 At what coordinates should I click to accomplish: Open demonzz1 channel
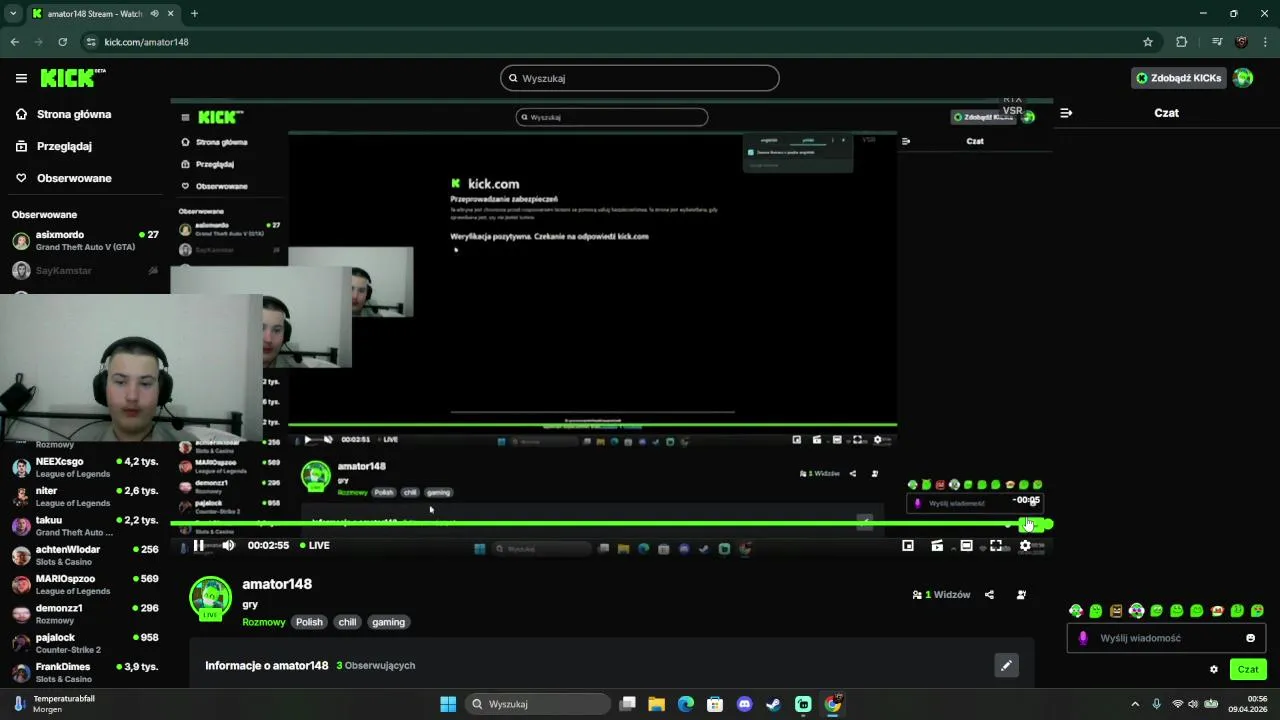[x=85, y=614]
